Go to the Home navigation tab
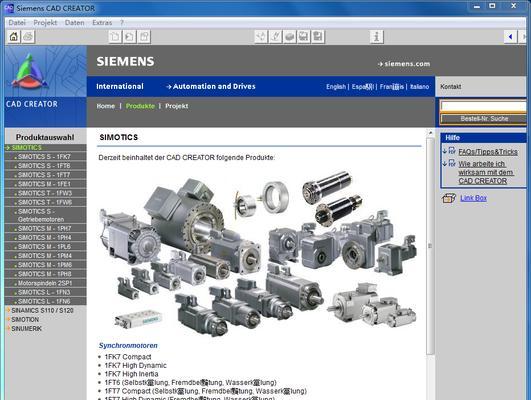The height and width of the screenshot is (400, 531). tap(106, 106)
